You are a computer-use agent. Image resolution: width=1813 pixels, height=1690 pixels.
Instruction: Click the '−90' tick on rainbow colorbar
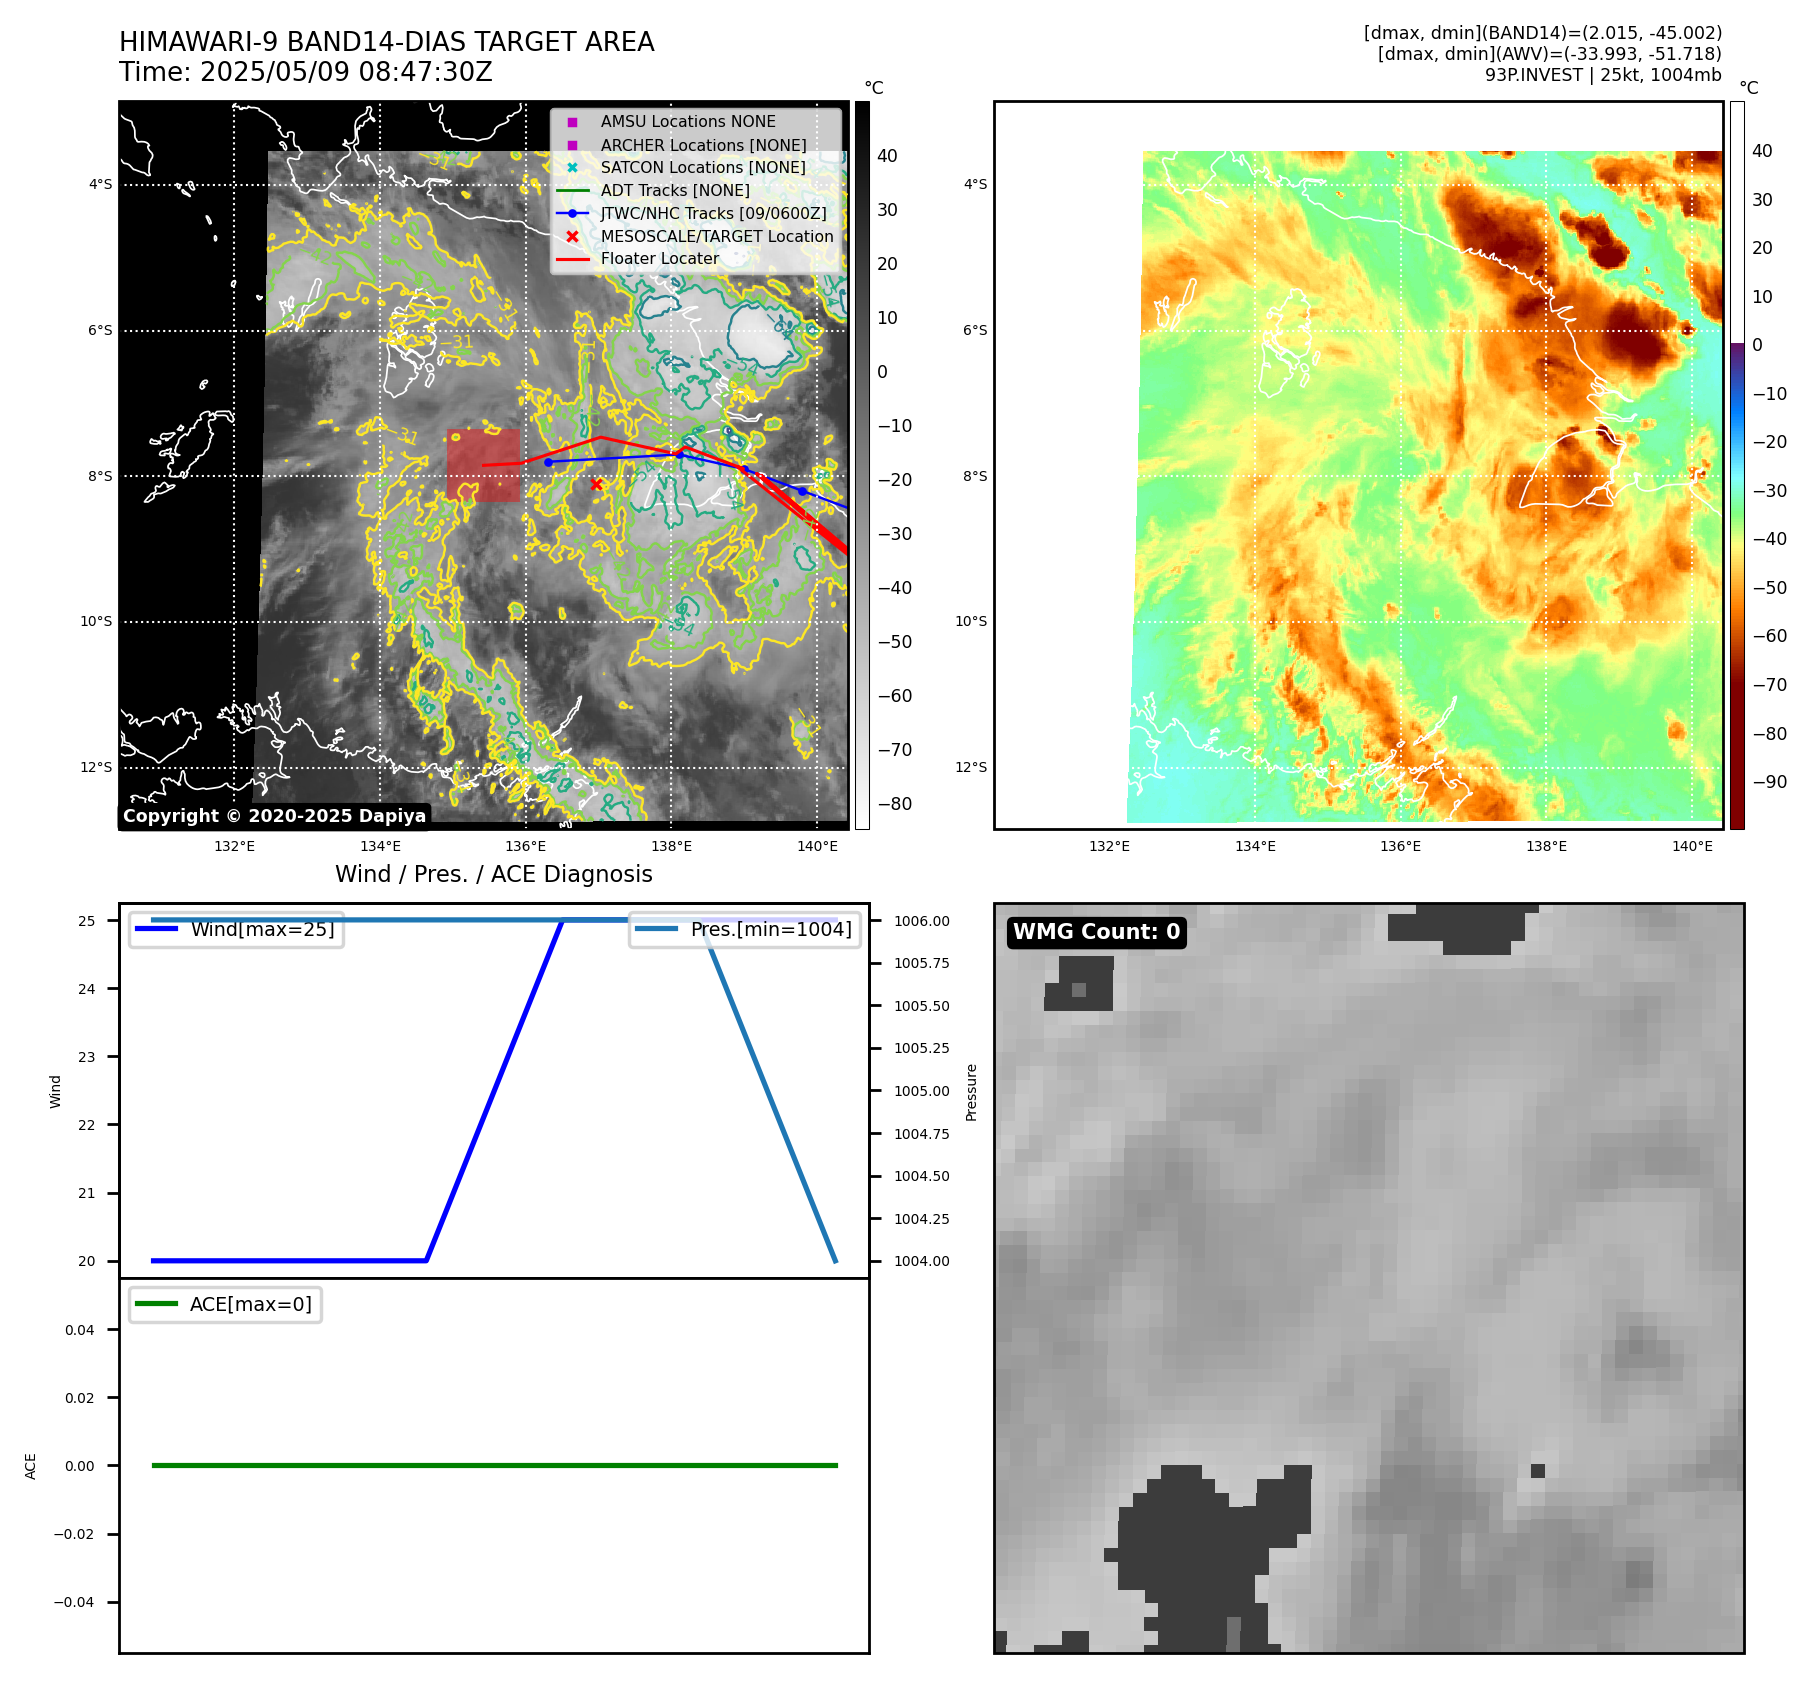pos(1769,782)
